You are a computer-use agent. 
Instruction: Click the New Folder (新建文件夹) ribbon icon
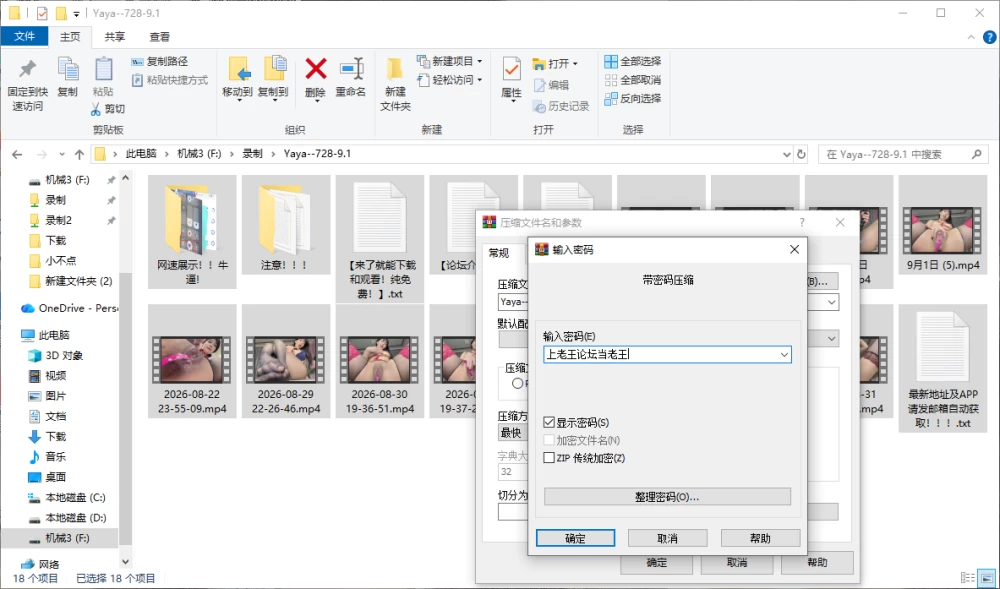pyautogui.click(x=395, y=69)
